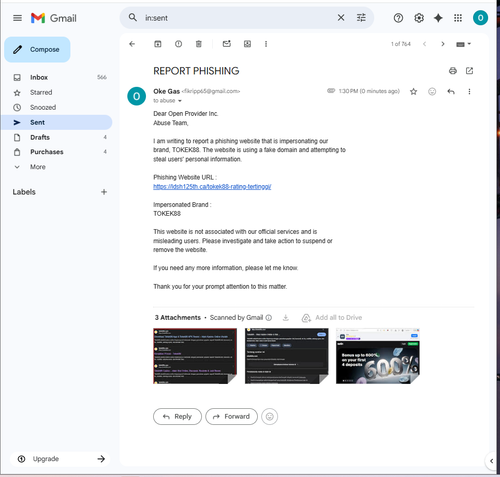Click the sender name 'Oke Gas'

click(166, 91)
